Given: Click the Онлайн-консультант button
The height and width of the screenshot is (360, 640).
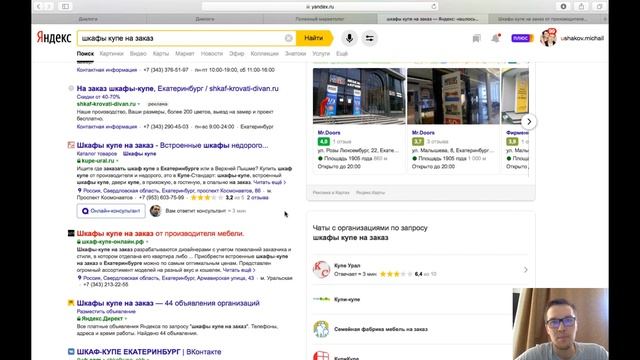Looking at the screenshot, I should point(111,211).
